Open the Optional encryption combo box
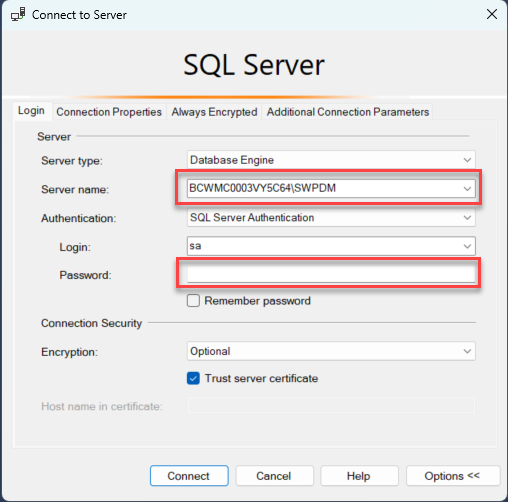Viewport: 508px width, 502px height. pyautogui.click(x=331, y=351)
